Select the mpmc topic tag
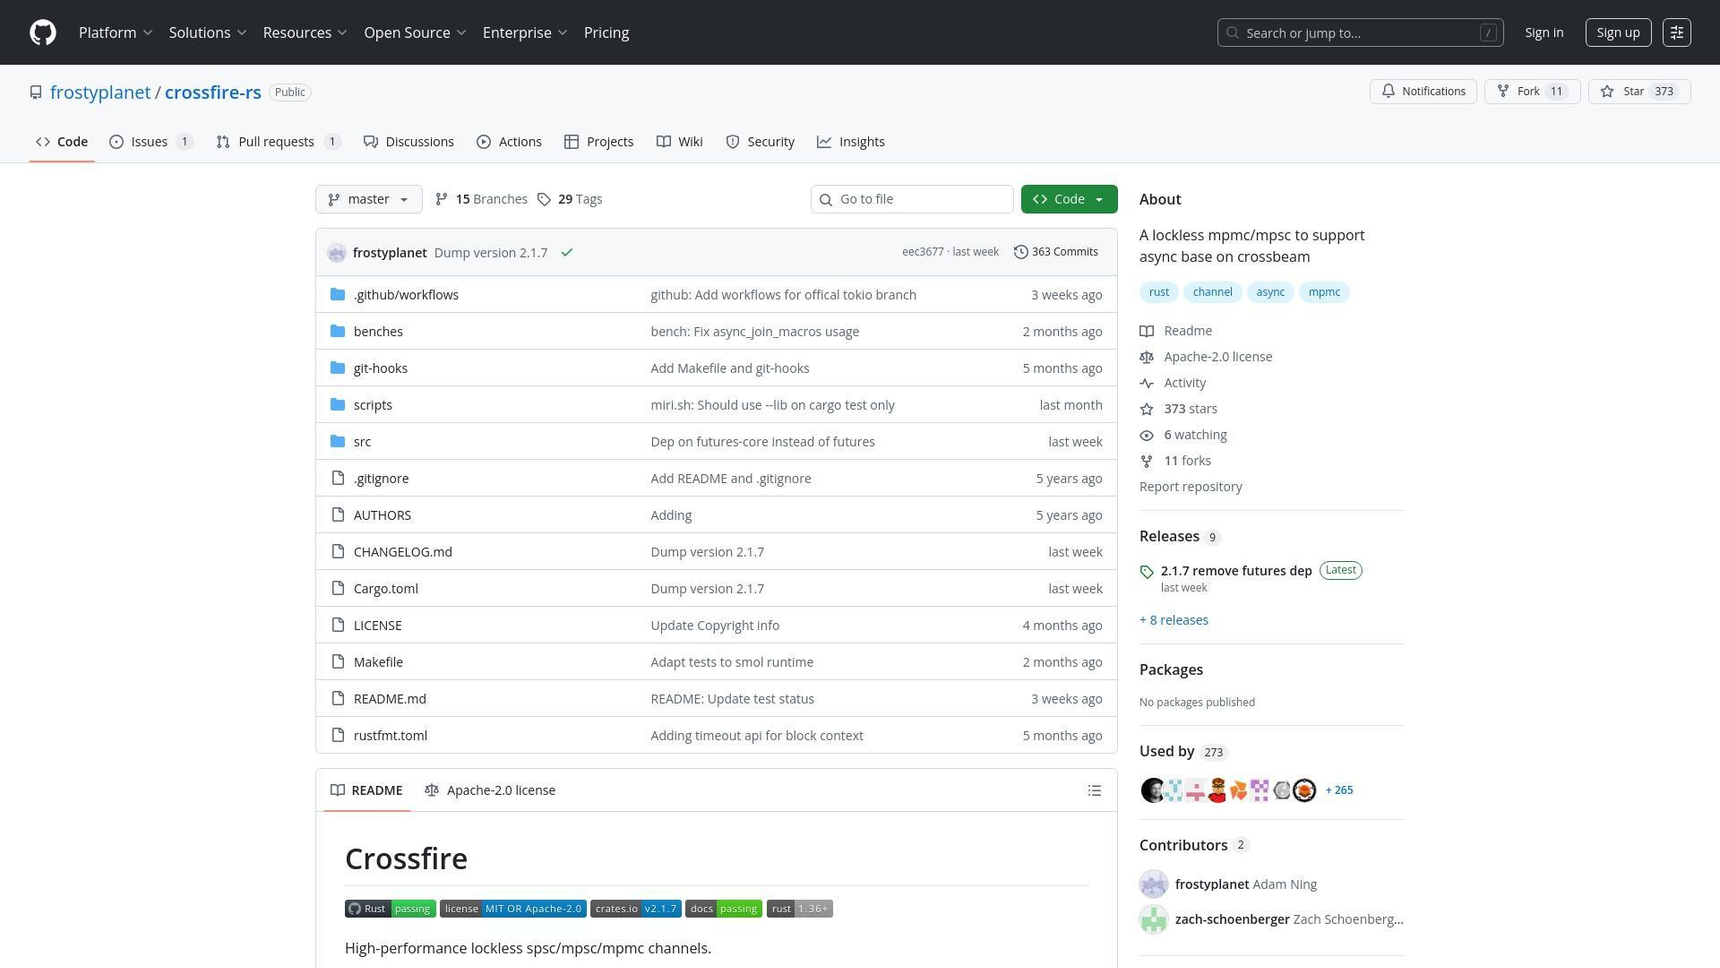The width and height of the screenshot is (1720, 968). (1323, 292)
